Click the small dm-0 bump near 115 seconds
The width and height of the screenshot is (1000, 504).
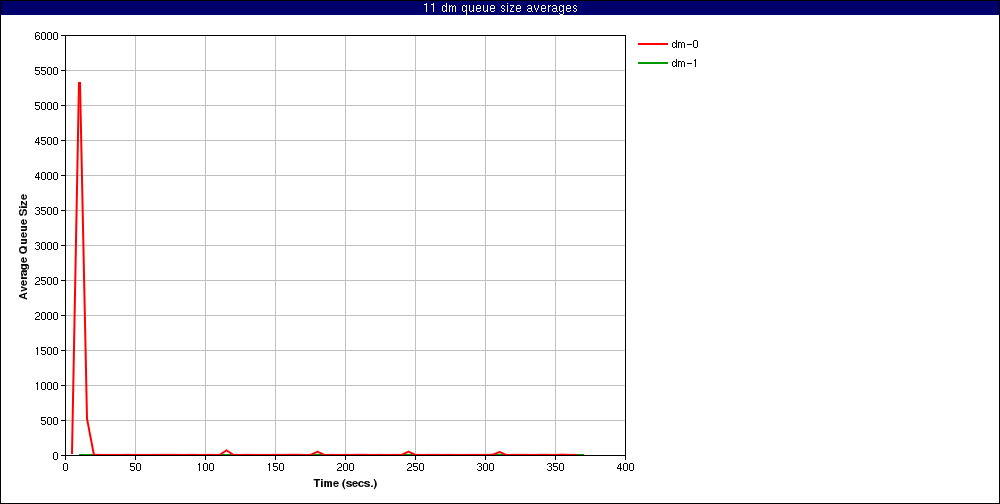tap(226, 451)
